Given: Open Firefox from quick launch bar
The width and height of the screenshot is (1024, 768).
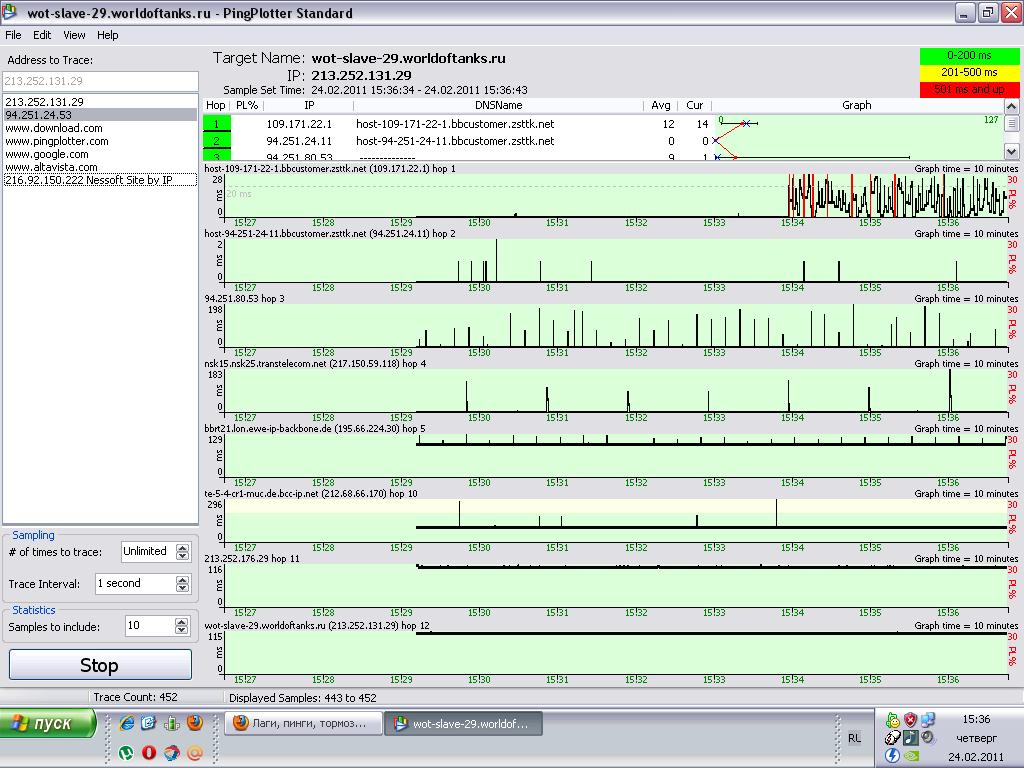Looking at the screenshot, I should 195,723.
